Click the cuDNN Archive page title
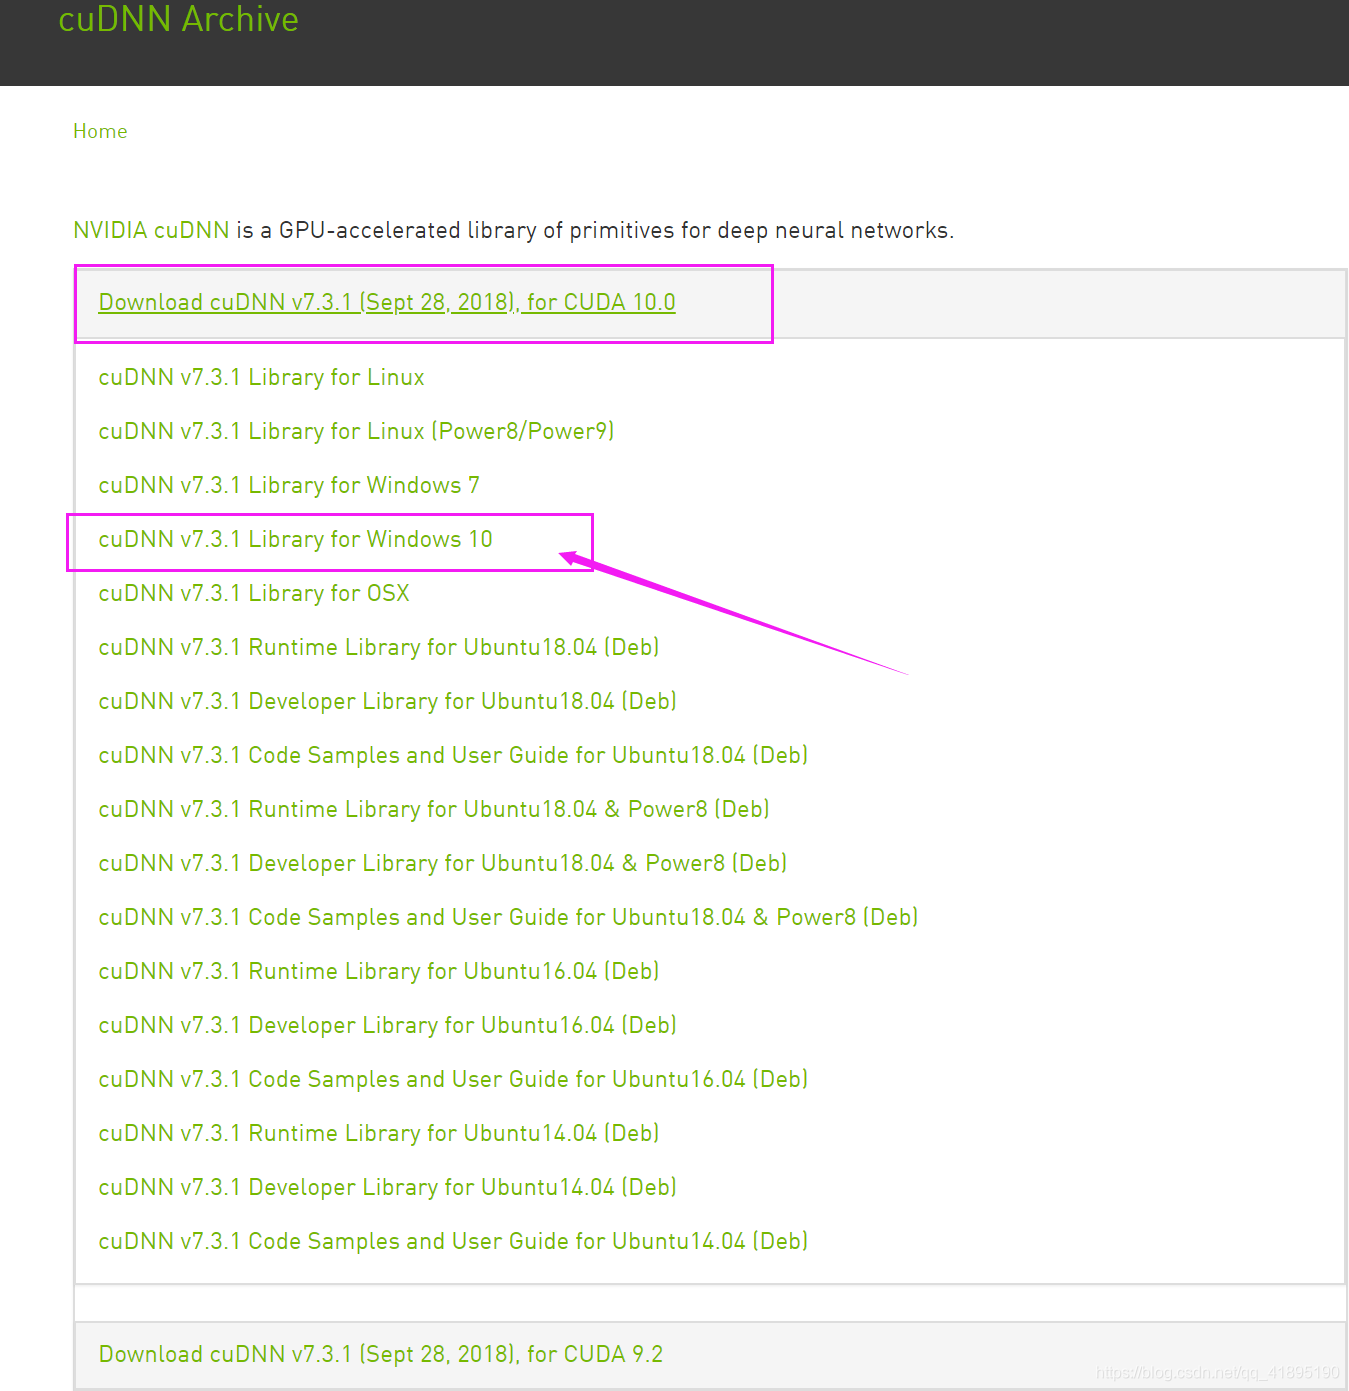 click(x=178, y=19)
